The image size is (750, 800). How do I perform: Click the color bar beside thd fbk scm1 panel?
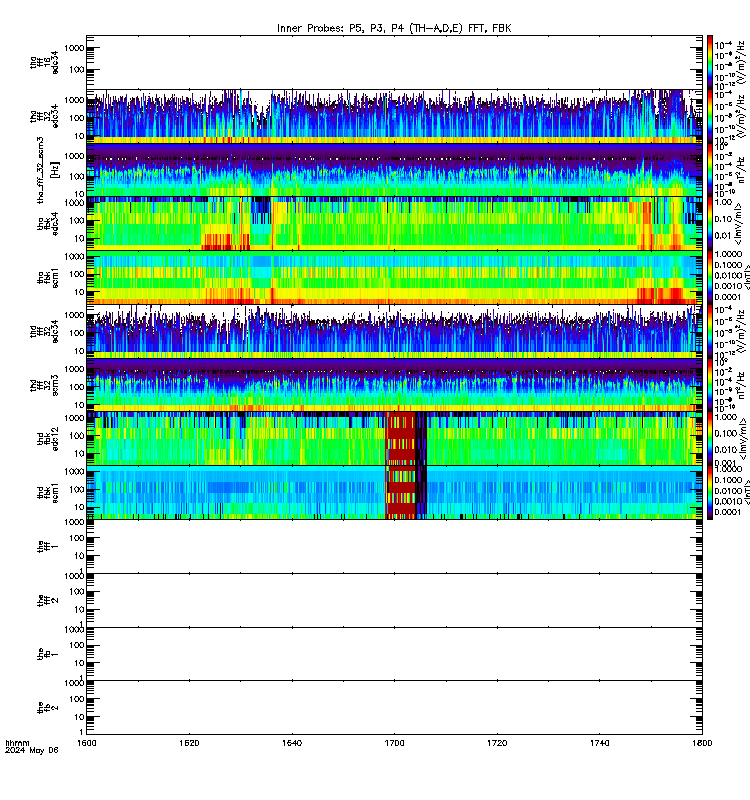(710, 493)
